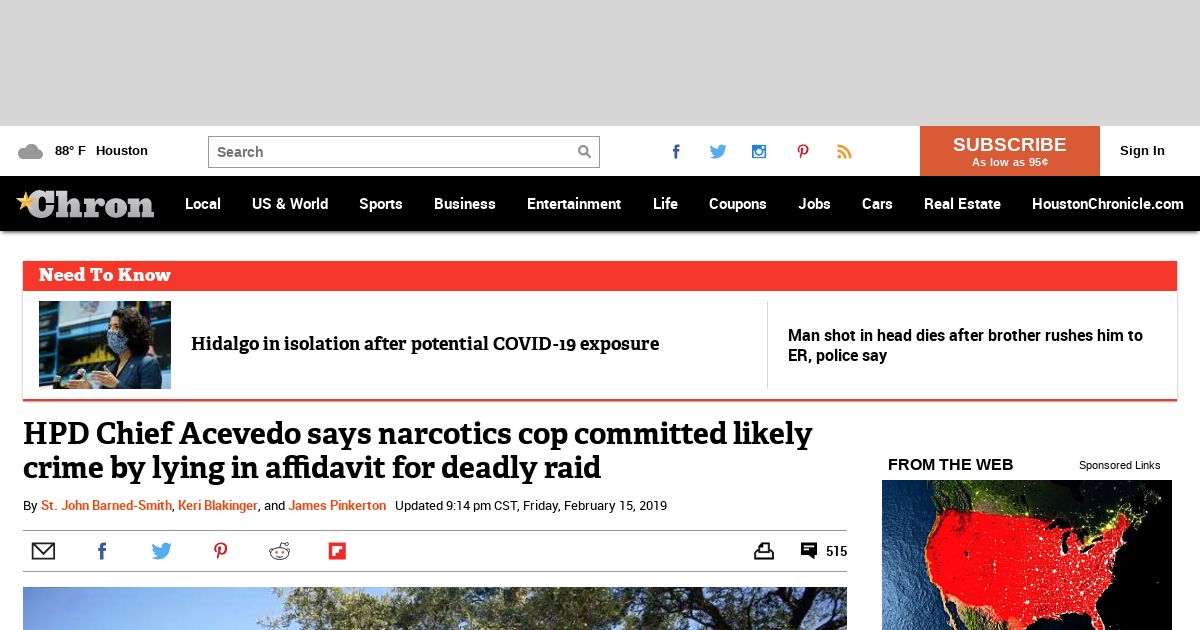This screenshot has width=1200, height=630.
Task: Share article on Facebook
Action: point(101,551)
